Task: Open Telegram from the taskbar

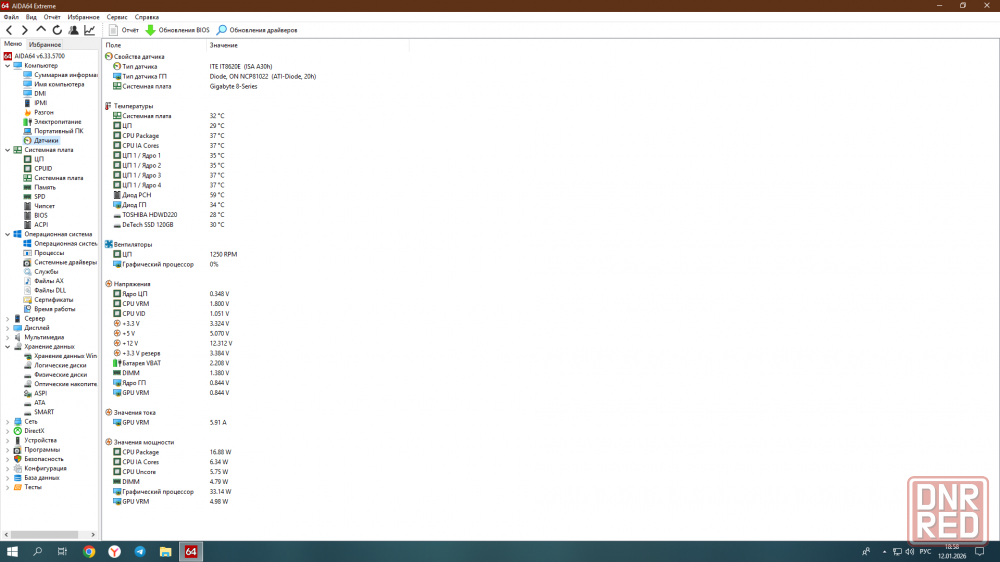Action: (x=139, y=551)
